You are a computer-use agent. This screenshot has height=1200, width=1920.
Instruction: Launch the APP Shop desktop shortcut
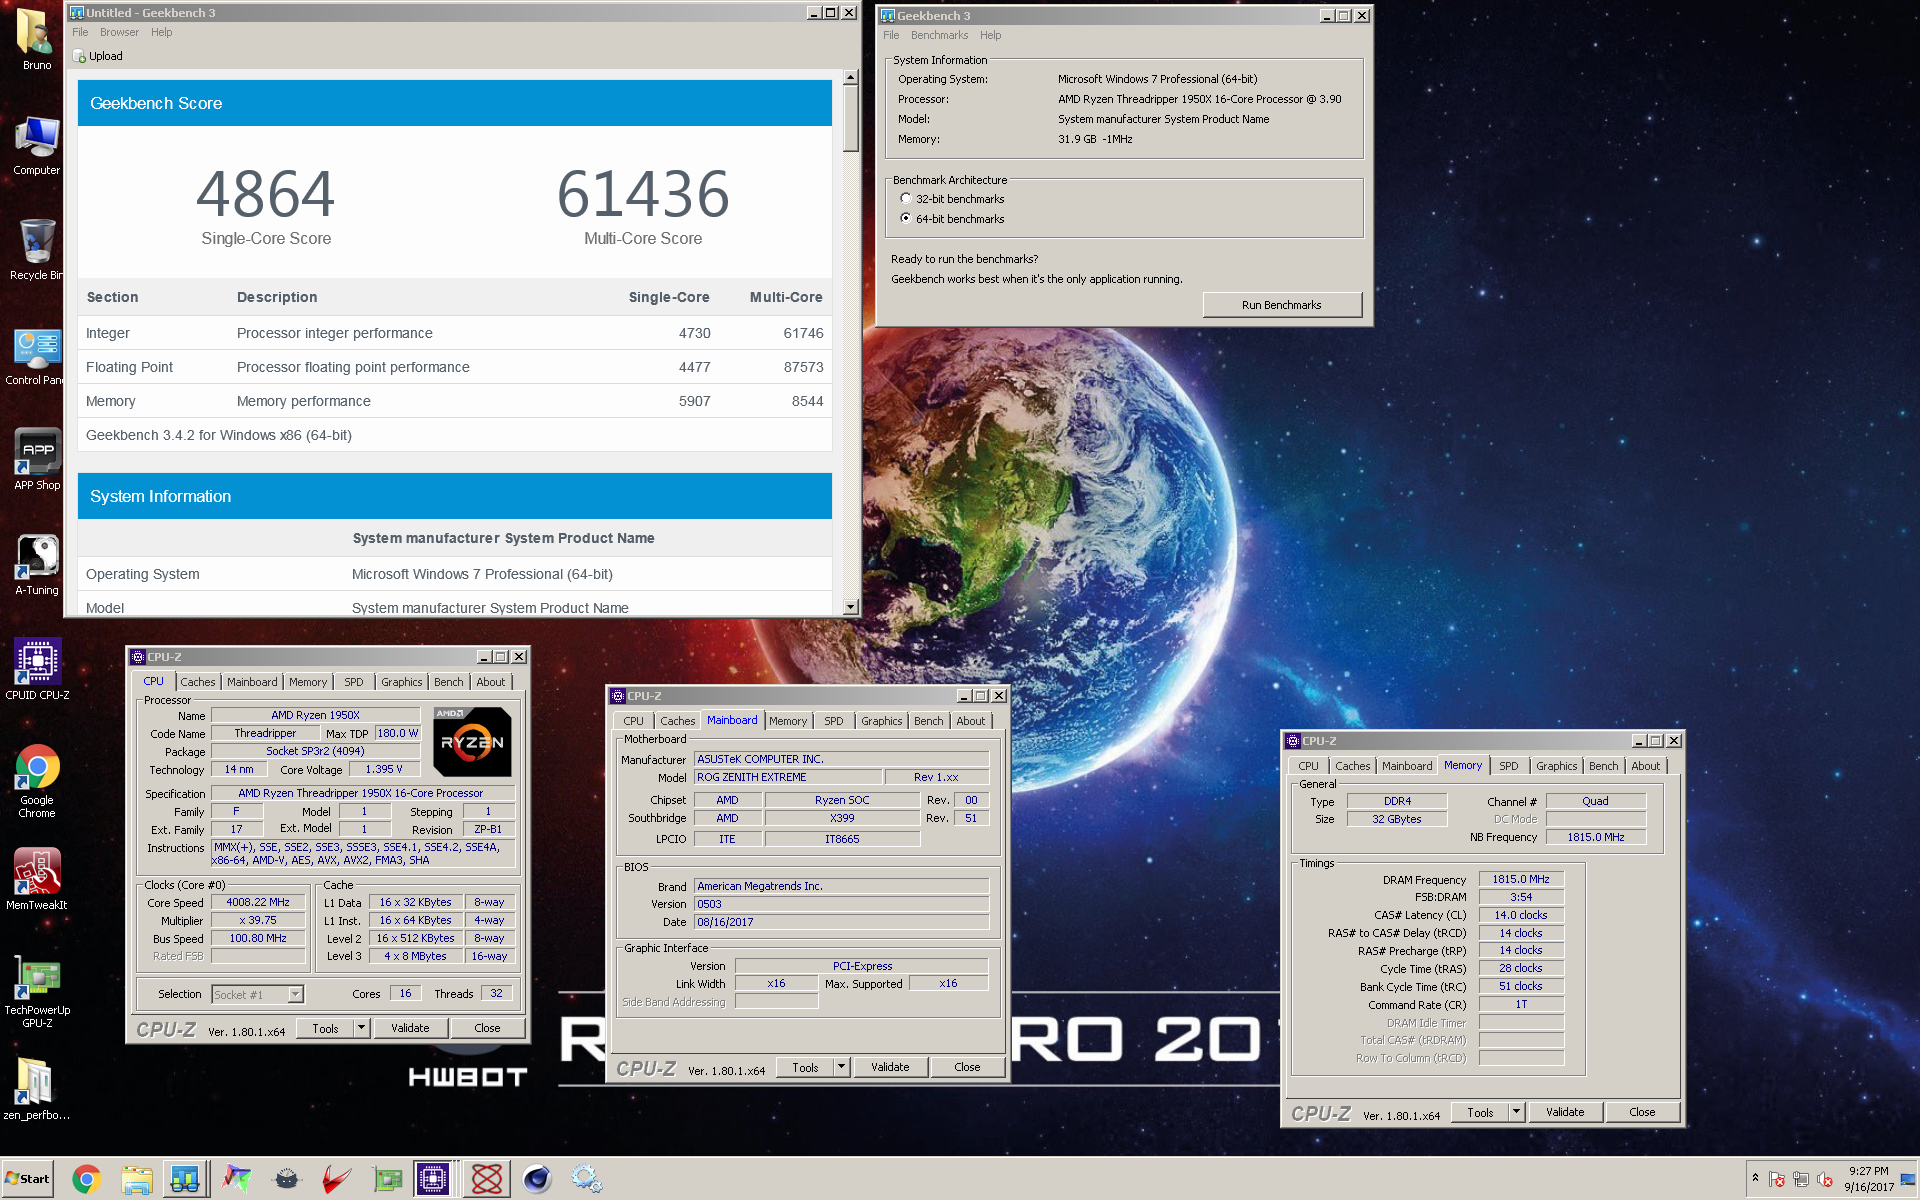tap(36, 460)
